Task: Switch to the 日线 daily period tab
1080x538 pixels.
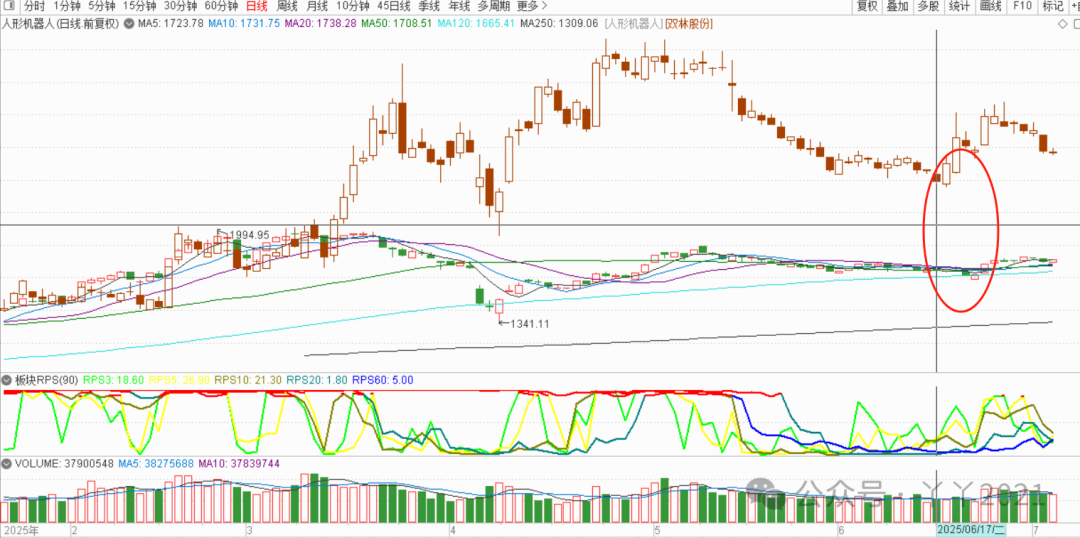Action: (x=256, y=6)
